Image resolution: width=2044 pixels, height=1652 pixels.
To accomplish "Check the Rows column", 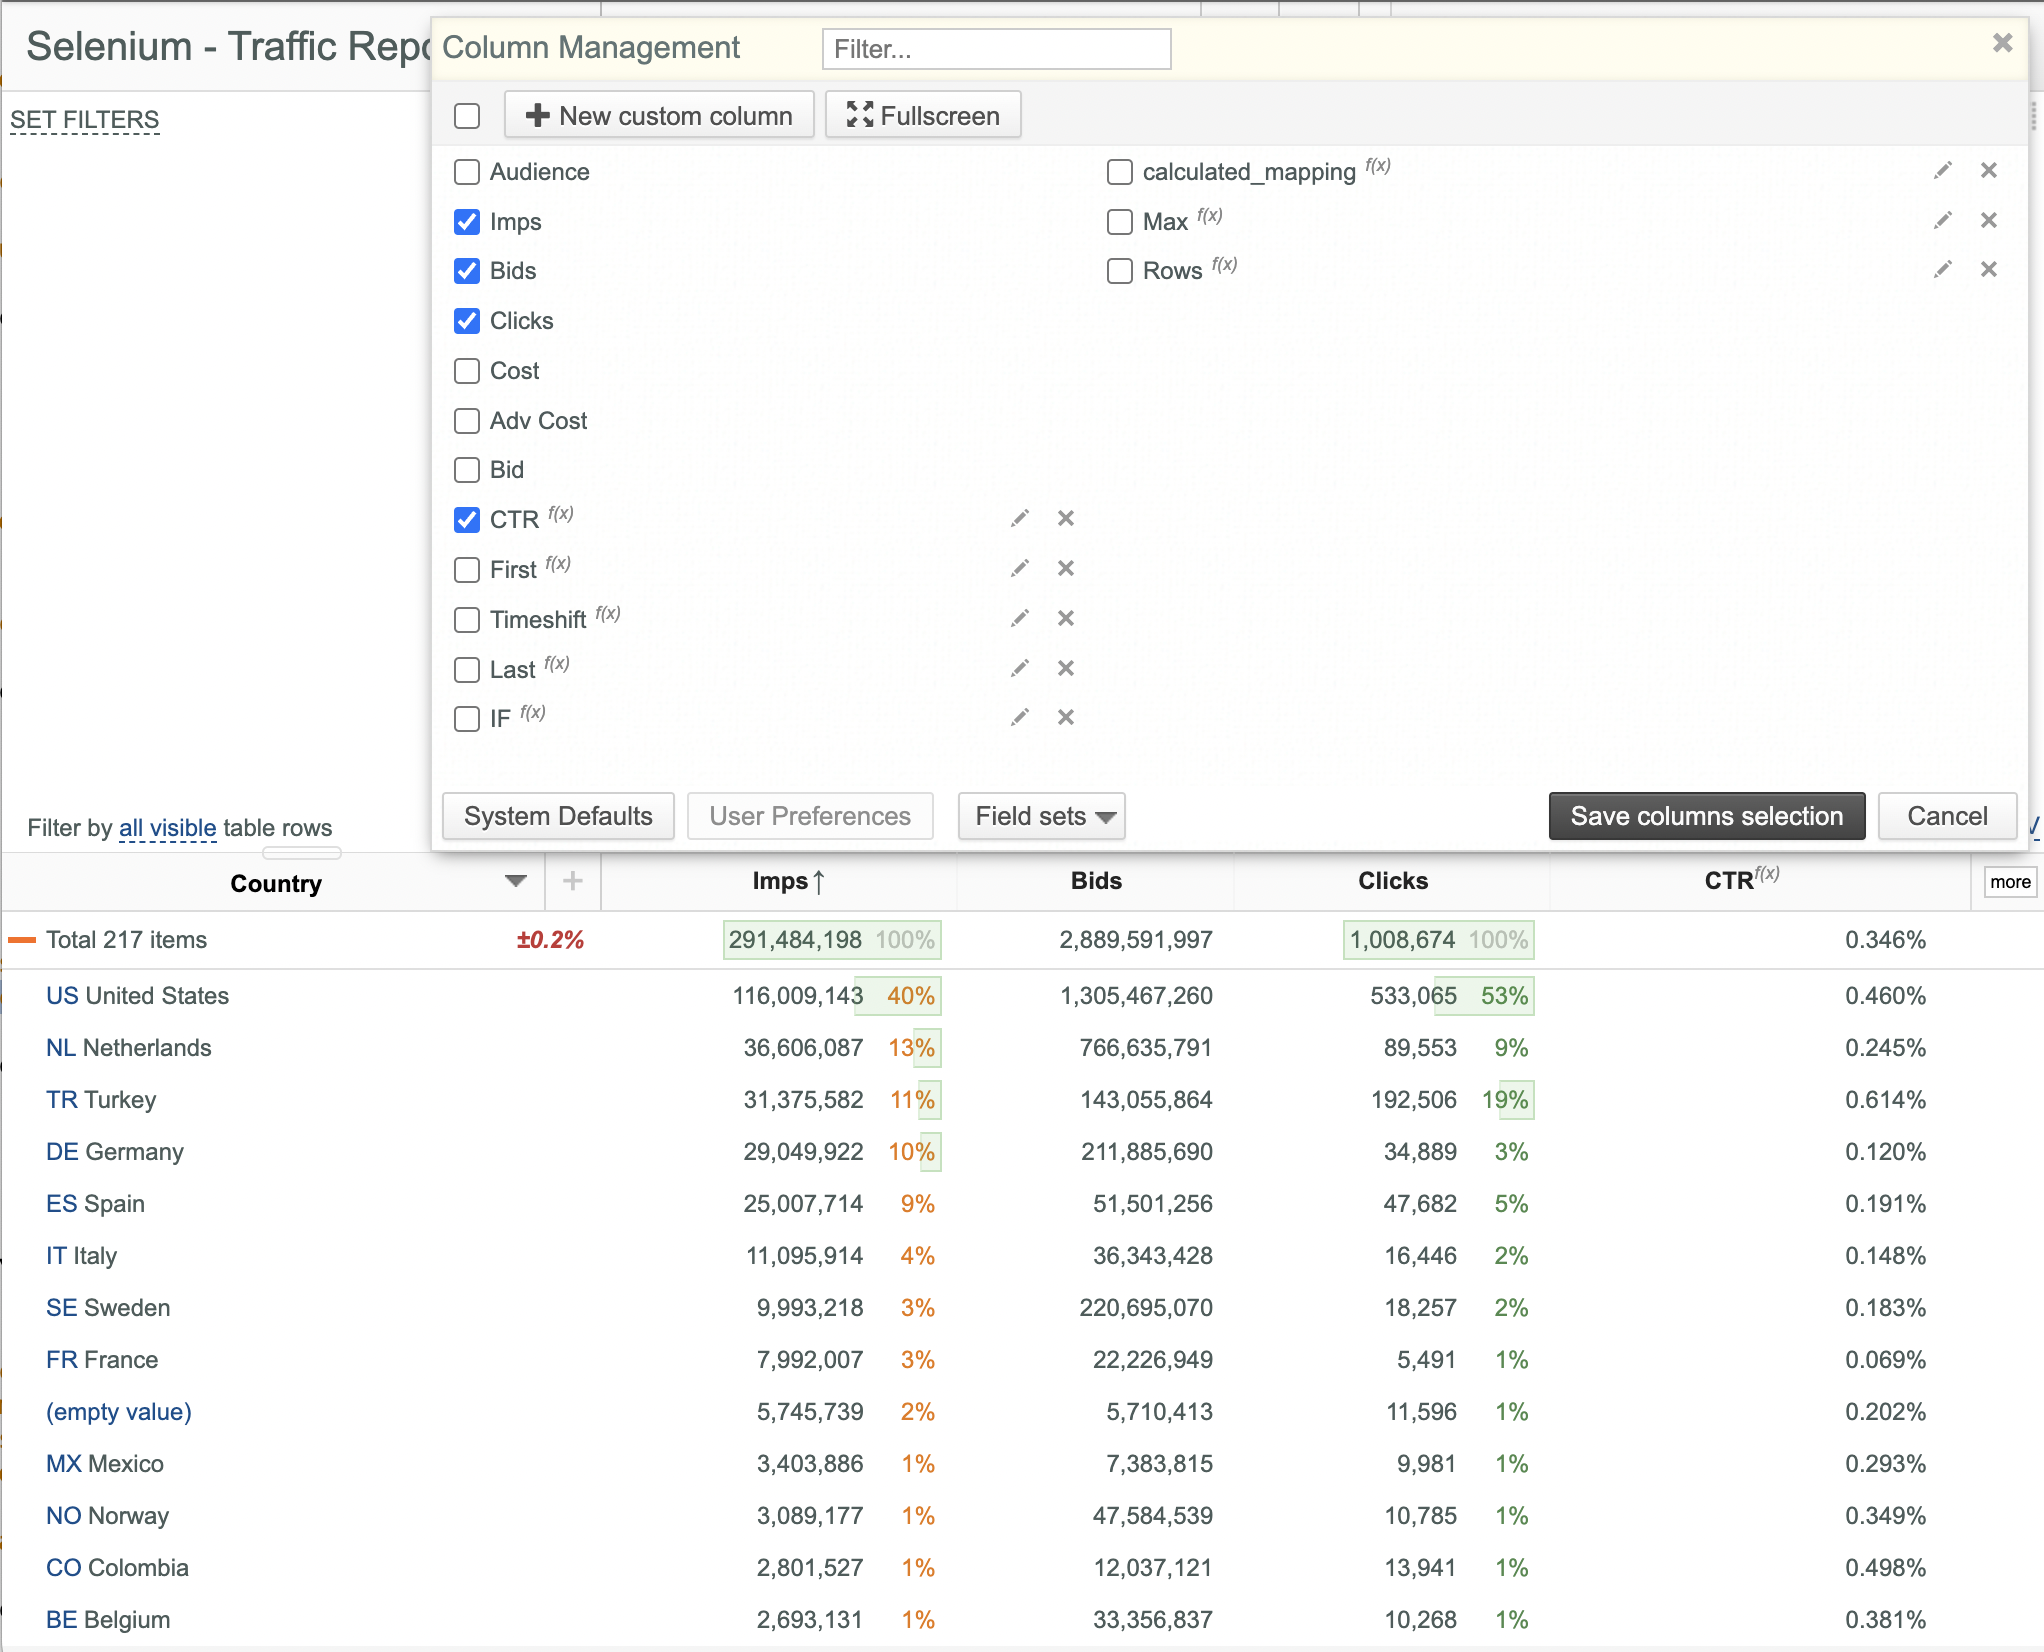I will [x=1120, y=271].
